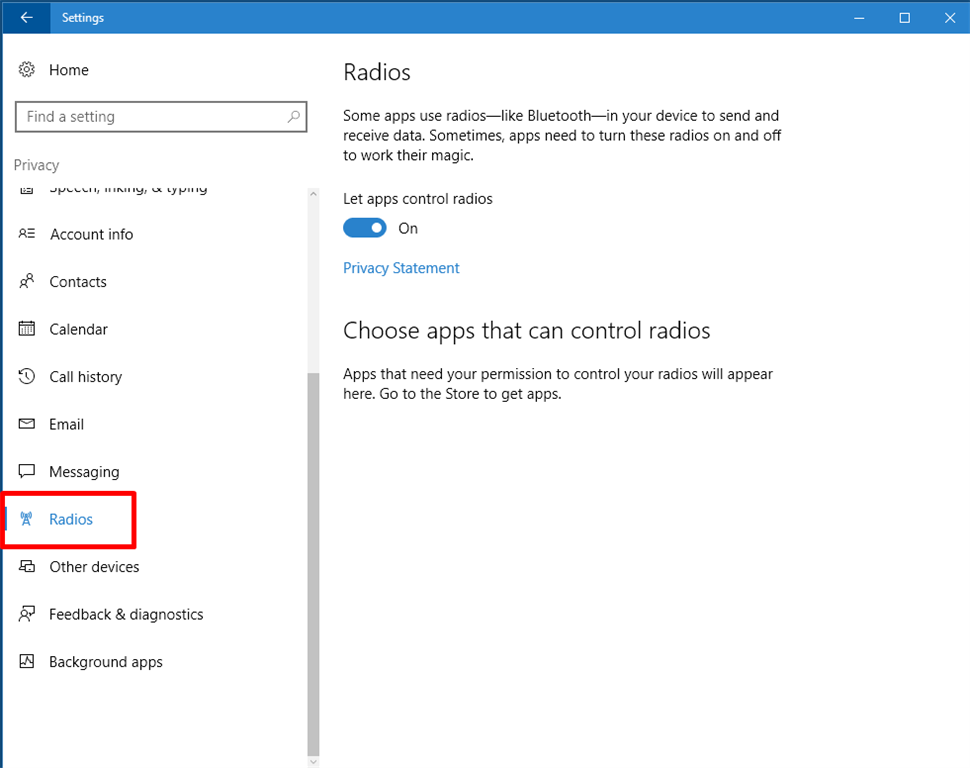Maximize the Settings window
This screenshot has height=768, width=970.
pos(904,17)
